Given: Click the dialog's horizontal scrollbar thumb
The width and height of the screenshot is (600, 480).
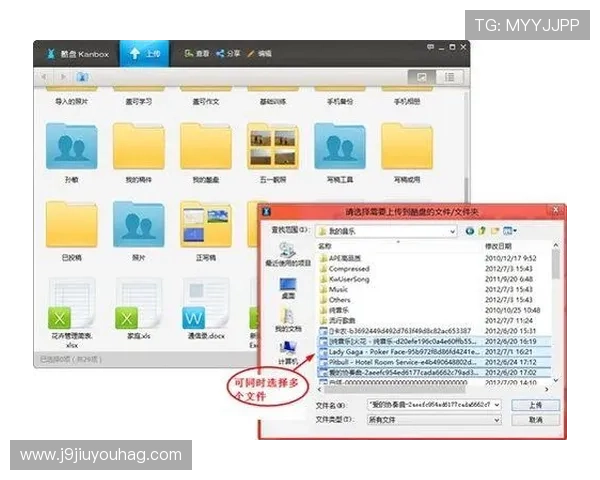Looking at the screenshot, I should 395,389.
